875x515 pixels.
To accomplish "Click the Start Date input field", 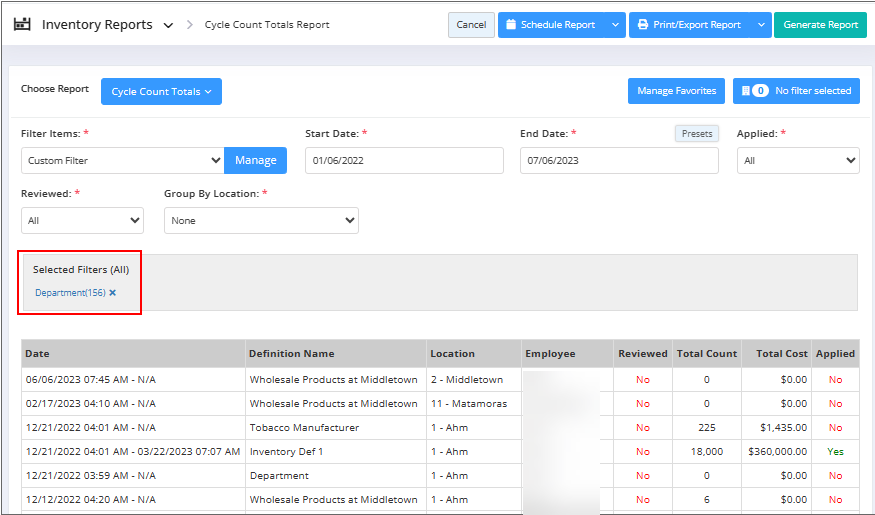I will coord(404,161).
